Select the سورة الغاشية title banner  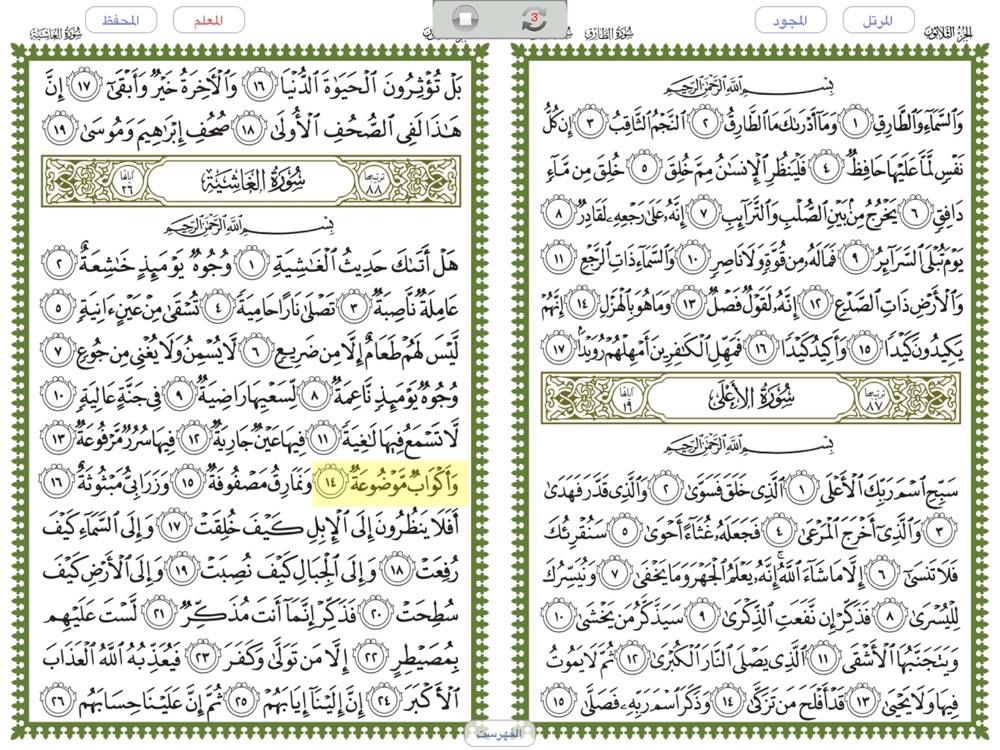[251, 181]
